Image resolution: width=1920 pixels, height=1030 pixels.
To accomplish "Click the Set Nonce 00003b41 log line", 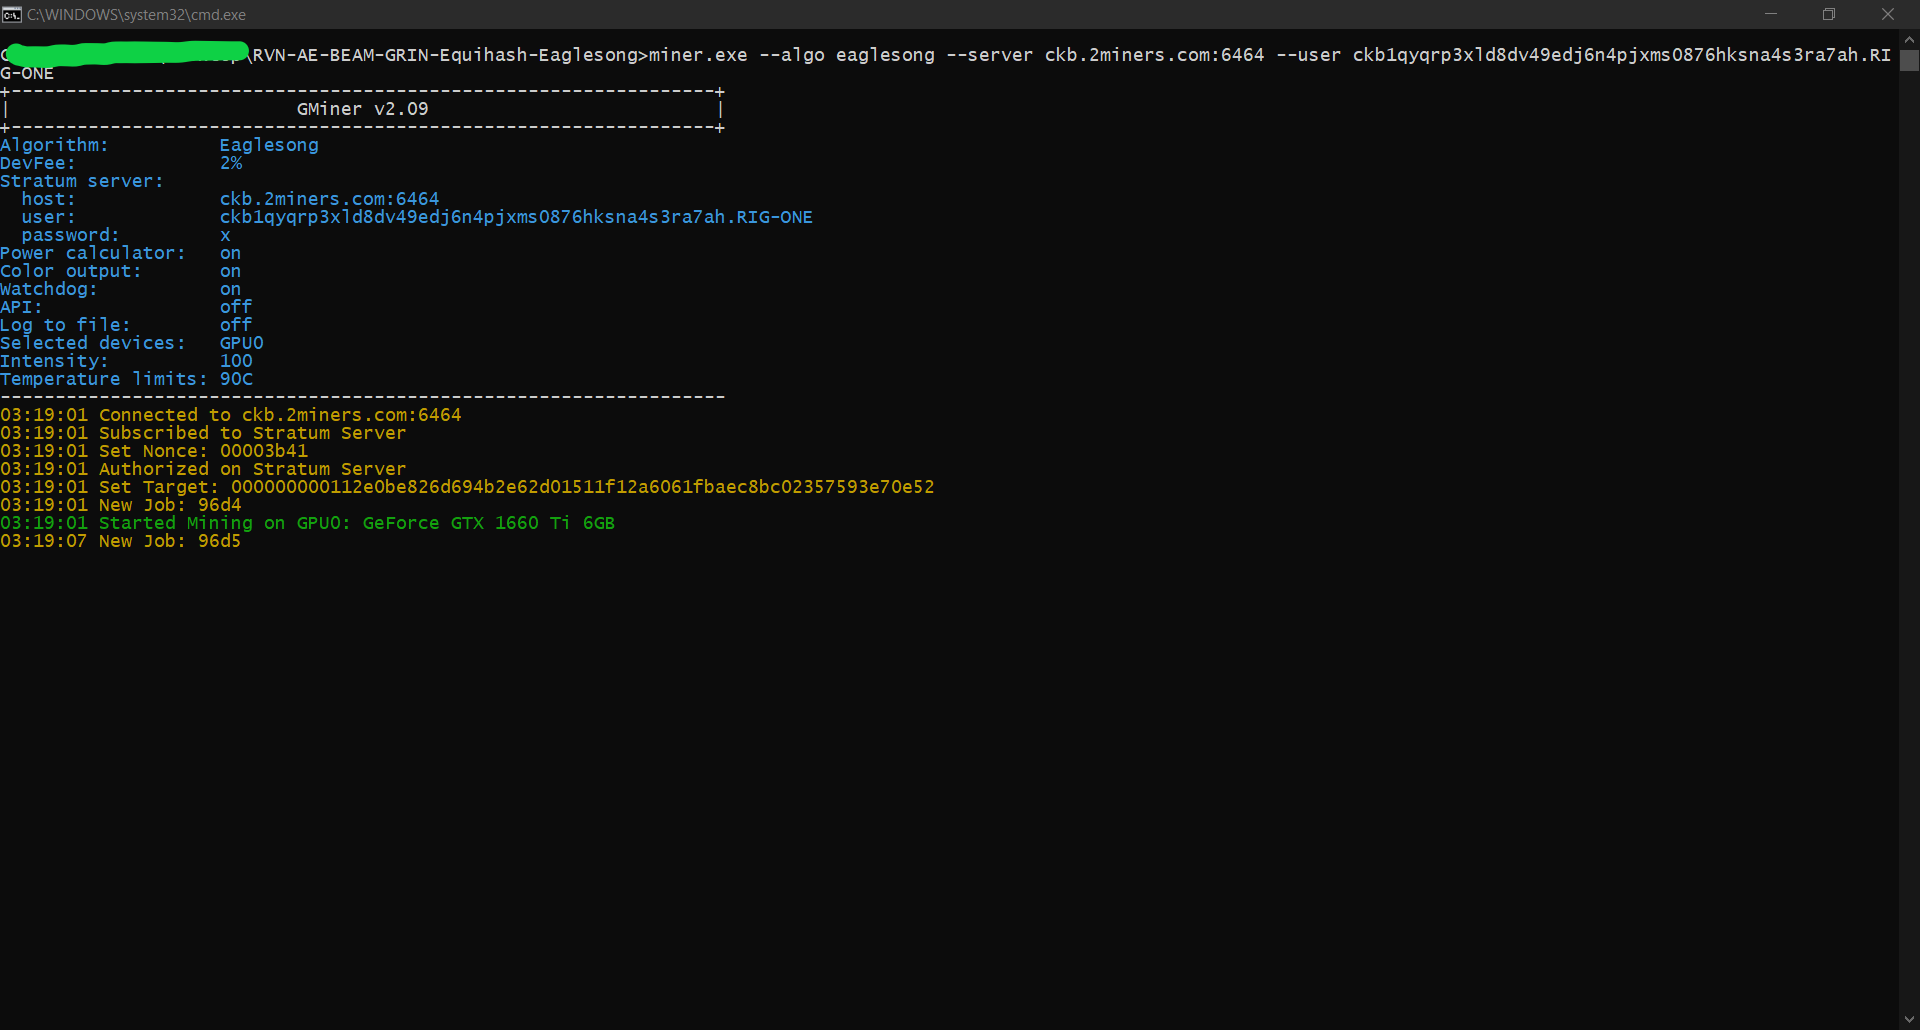I will coord(154,451).
